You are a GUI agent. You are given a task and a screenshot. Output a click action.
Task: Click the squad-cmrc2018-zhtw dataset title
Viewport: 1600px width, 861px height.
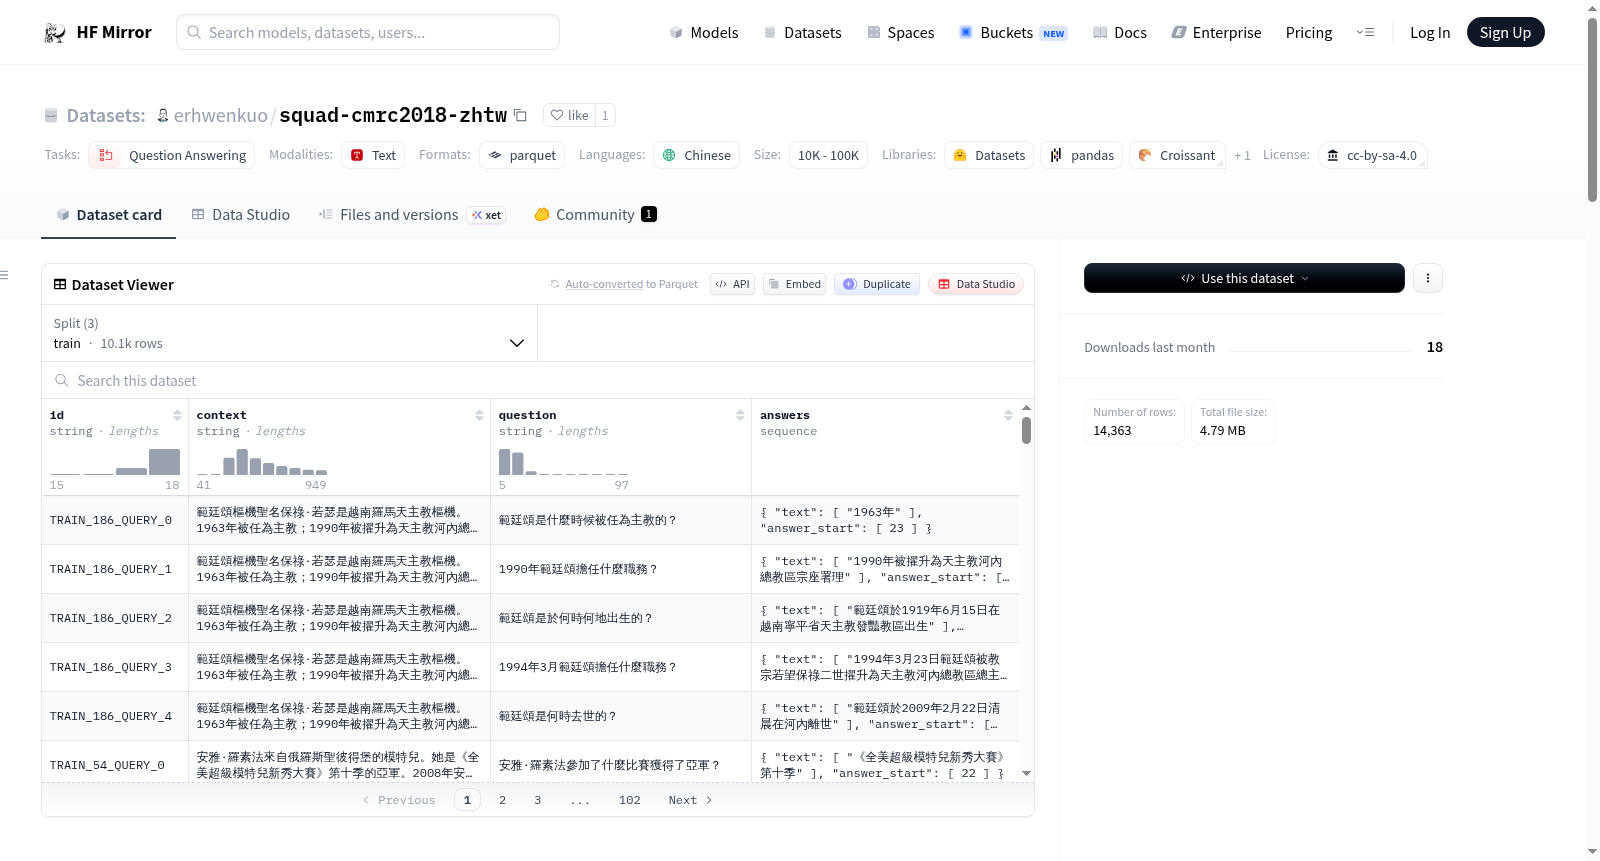point(393,115)
